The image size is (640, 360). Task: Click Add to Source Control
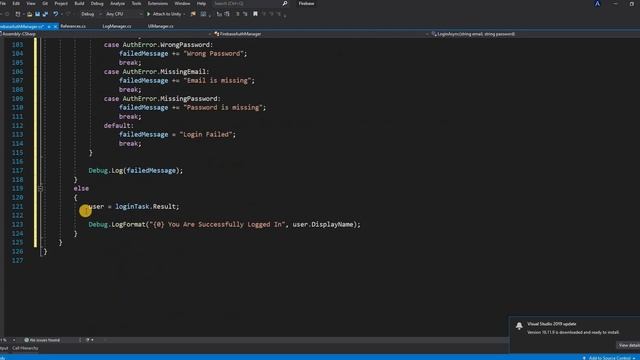609,358
